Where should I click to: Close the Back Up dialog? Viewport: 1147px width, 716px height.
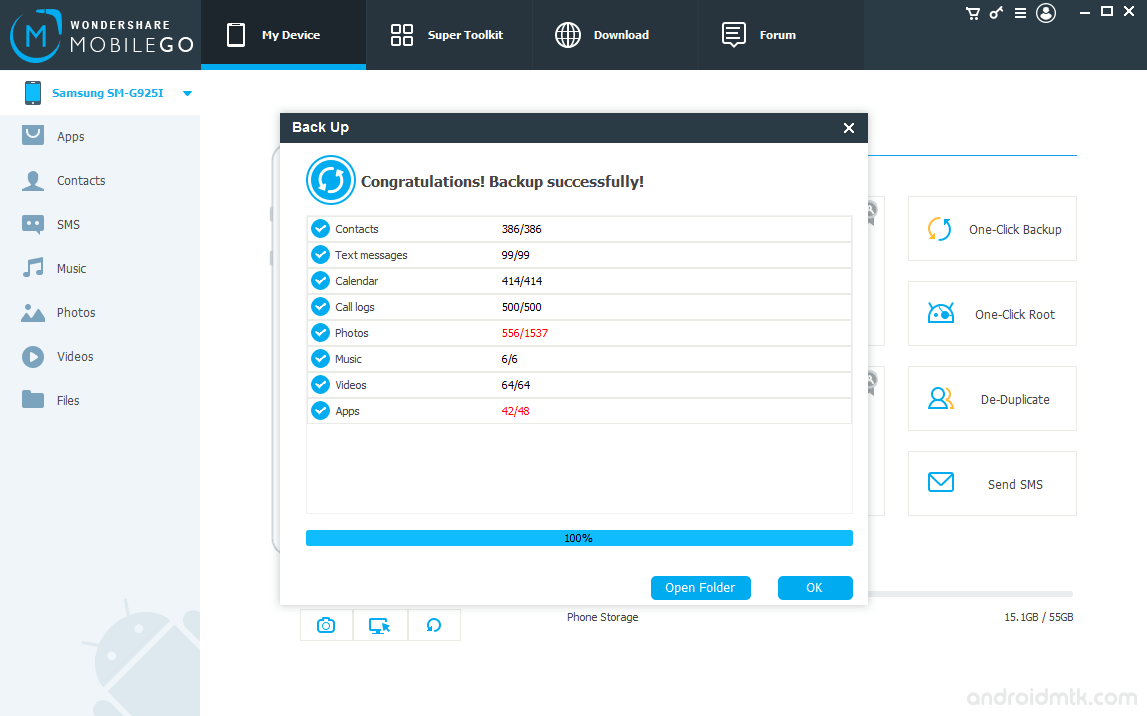tap(849, 128)
